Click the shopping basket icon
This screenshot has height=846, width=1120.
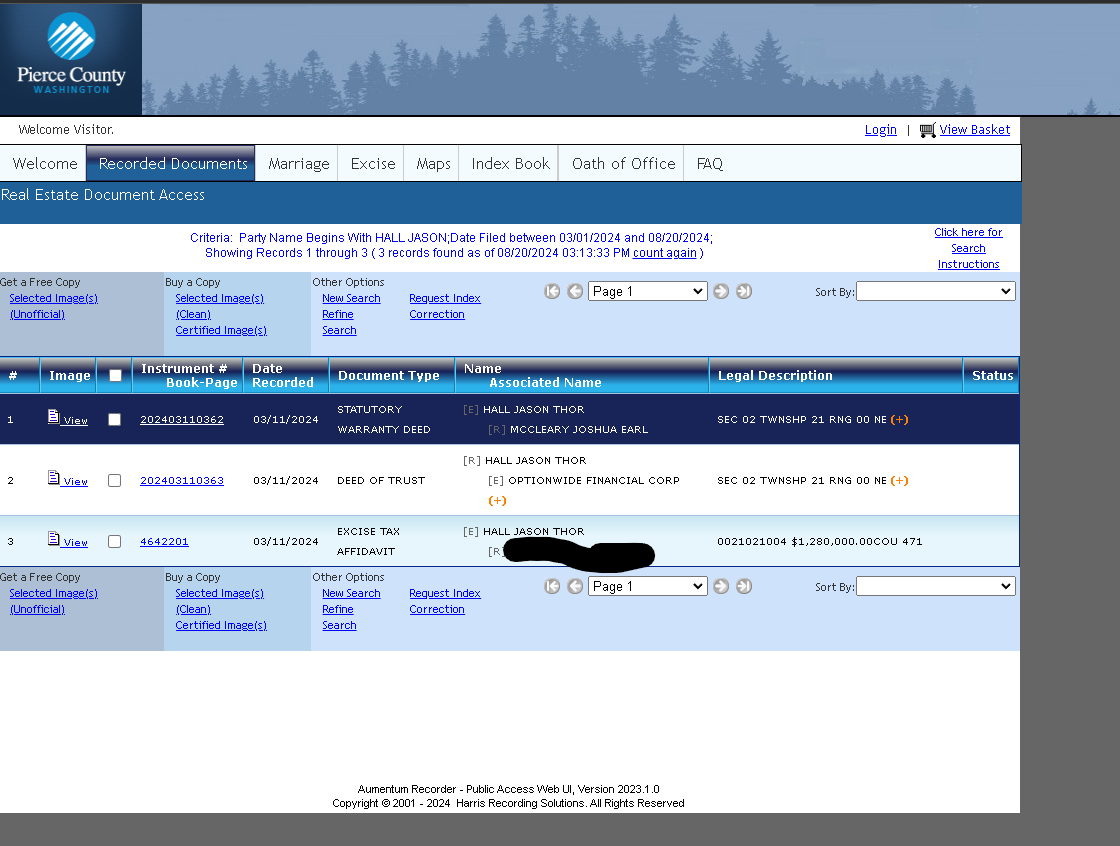coord(927,130)
